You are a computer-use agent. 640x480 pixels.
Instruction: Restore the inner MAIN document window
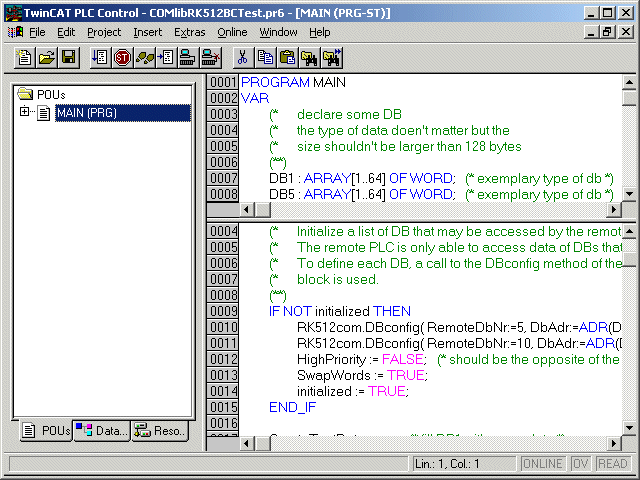(607, 32)
